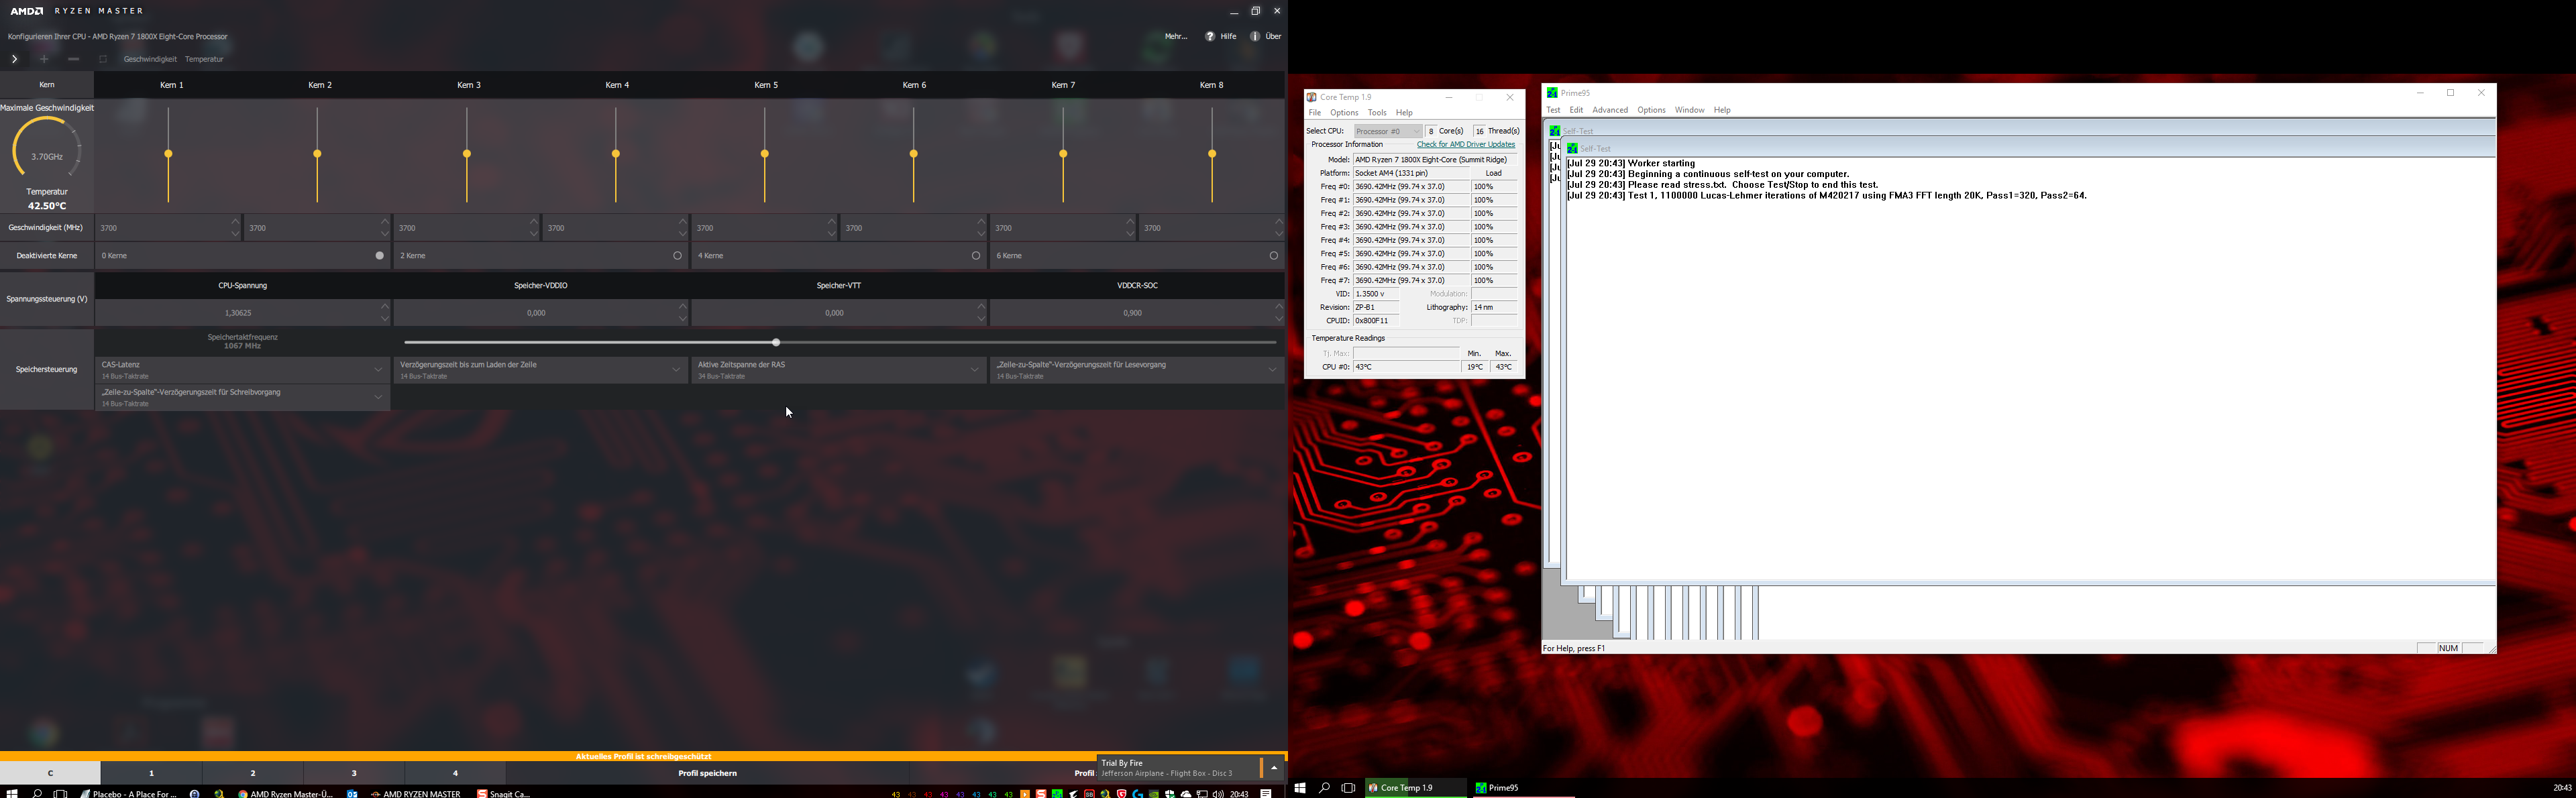The width and height of the screenshot is (2576, 798).
Task: Click the minus icon in Ryzen Master toolbar
Action: 73,59
